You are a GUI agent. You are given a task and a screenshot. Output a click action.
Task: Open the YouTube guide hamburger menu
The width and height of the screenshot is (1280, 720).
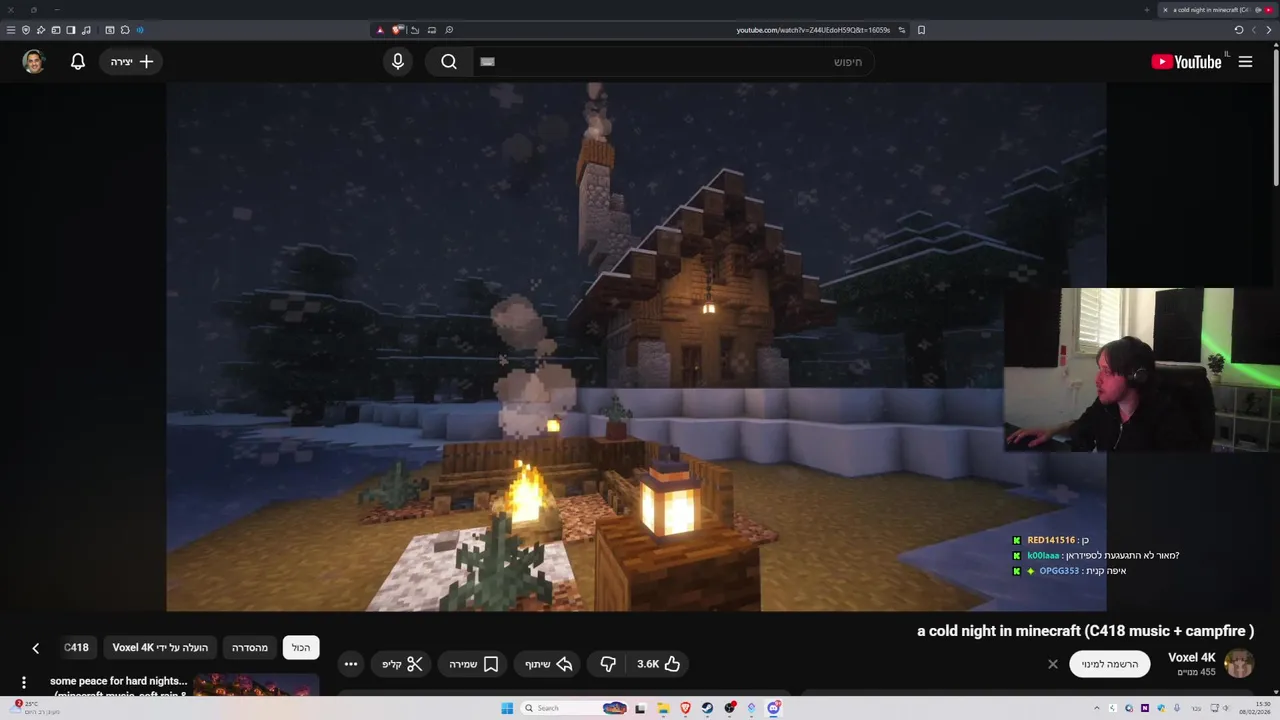[1245, 62]
